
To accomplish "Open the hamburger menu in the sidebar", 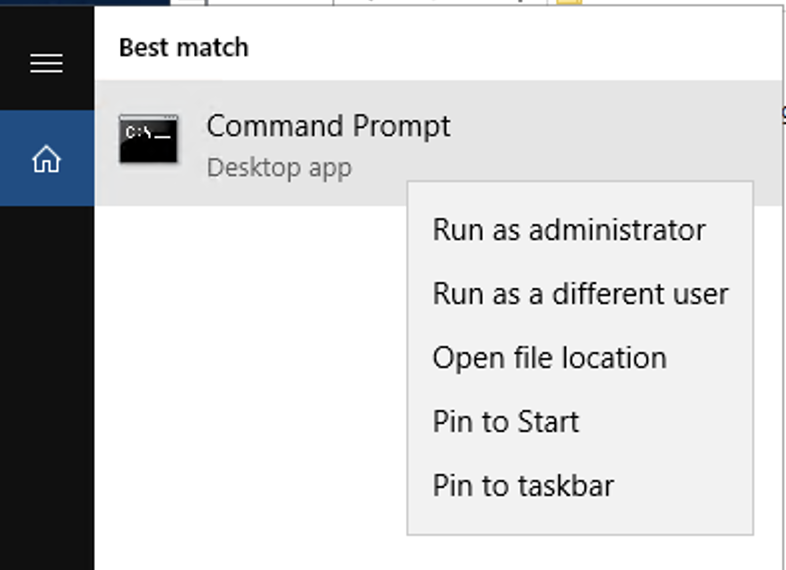I will click(x=46, y=64).
